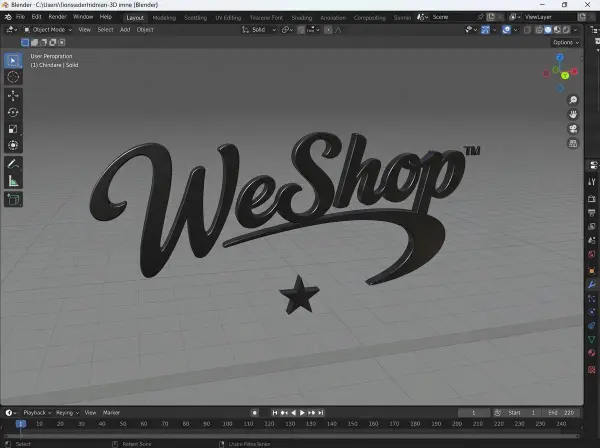
Task: Switch to rendered viewport shading
Action: click(x=566, y=30)
